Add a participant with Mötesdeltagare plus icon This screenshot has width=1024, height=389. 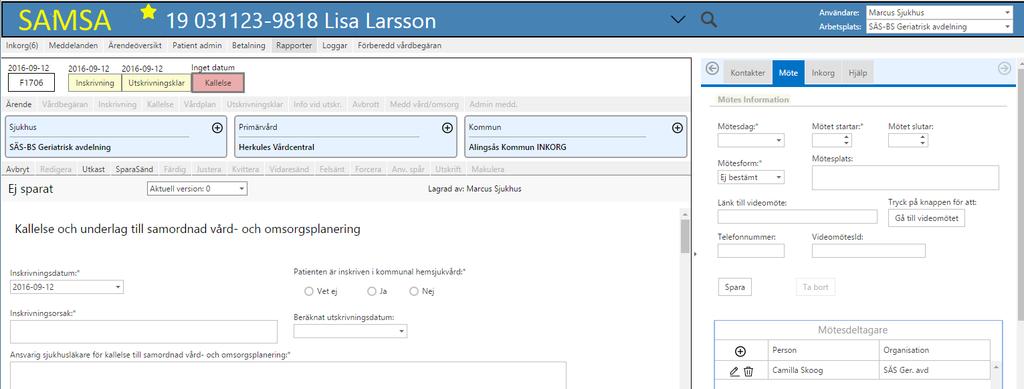coord(740,351)
